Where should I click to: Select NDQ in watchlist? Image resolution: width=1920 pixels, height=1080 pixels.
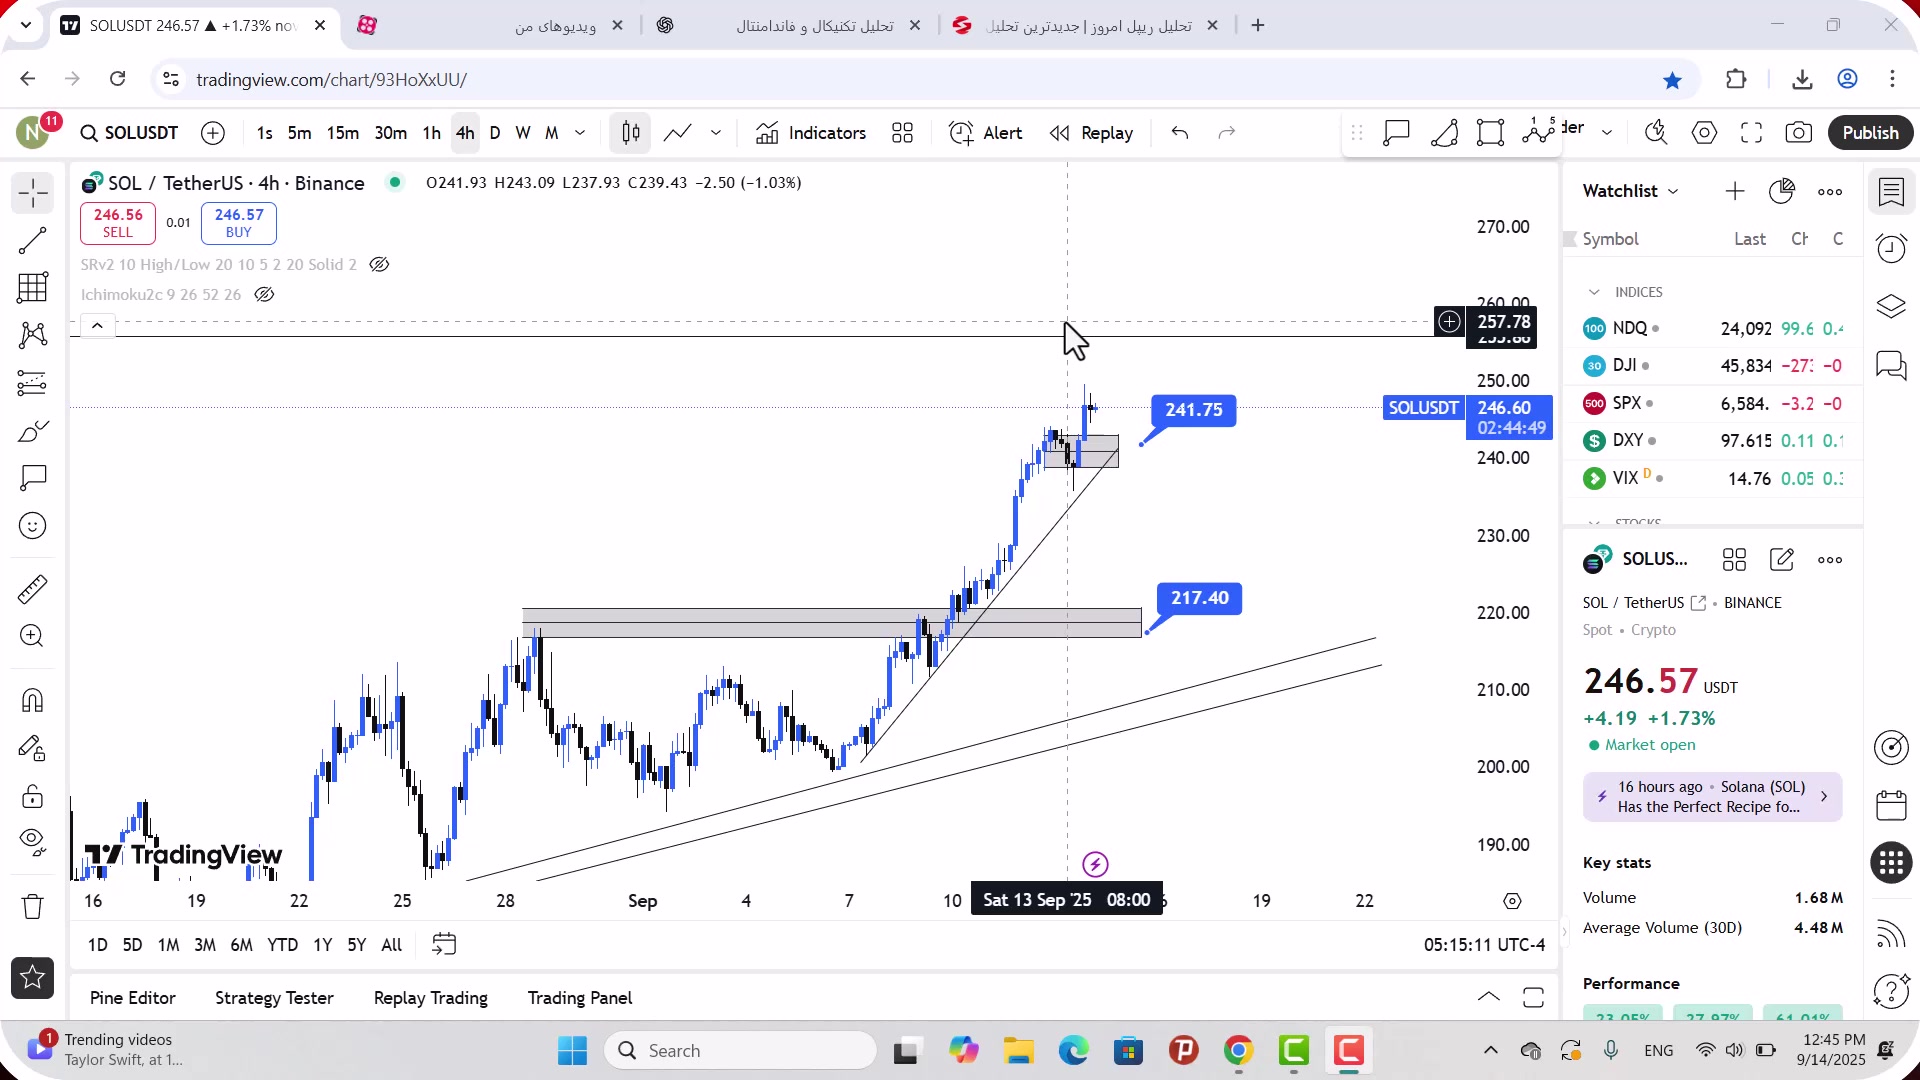click(1712, 328)
